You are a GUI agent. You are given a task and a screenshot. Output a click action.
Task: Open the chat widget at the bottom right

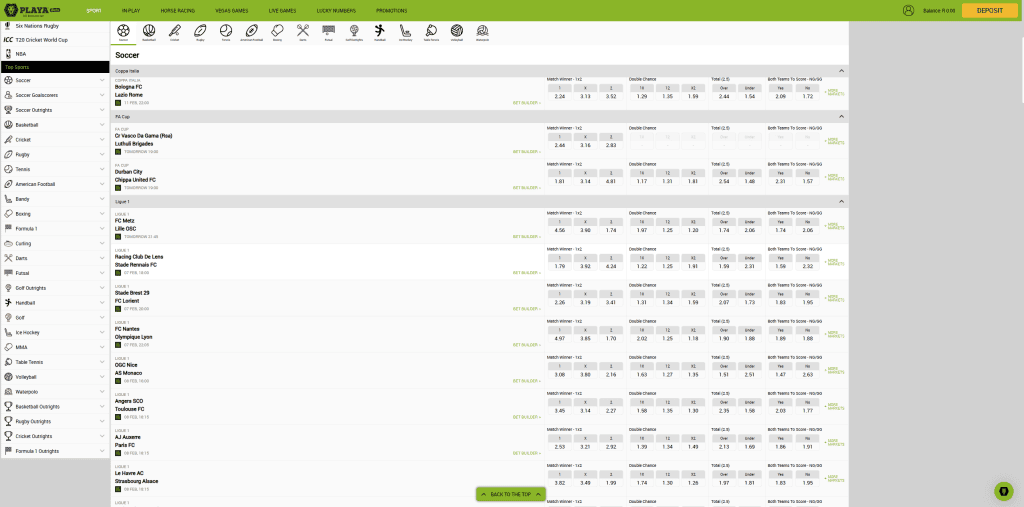1003,491
